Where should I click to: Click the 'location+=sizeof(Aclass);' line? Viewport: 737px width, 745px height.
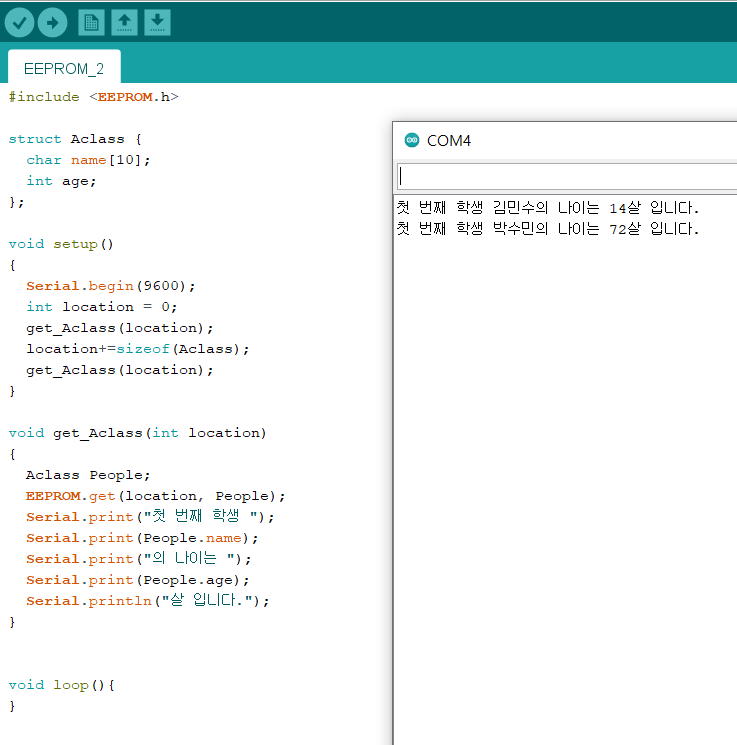(138, 349)
